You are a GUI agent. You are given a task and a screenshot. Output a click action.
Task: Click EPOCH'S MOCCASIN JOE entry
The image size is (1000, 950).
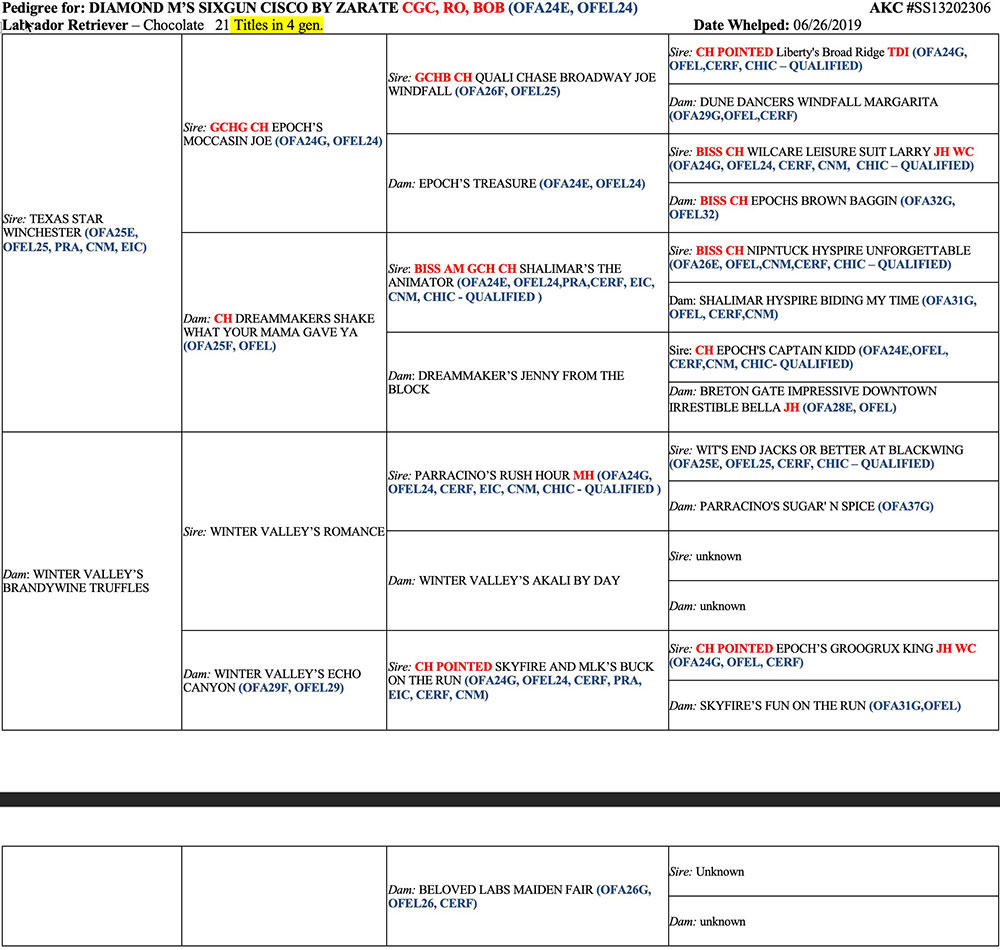[282, 134]
